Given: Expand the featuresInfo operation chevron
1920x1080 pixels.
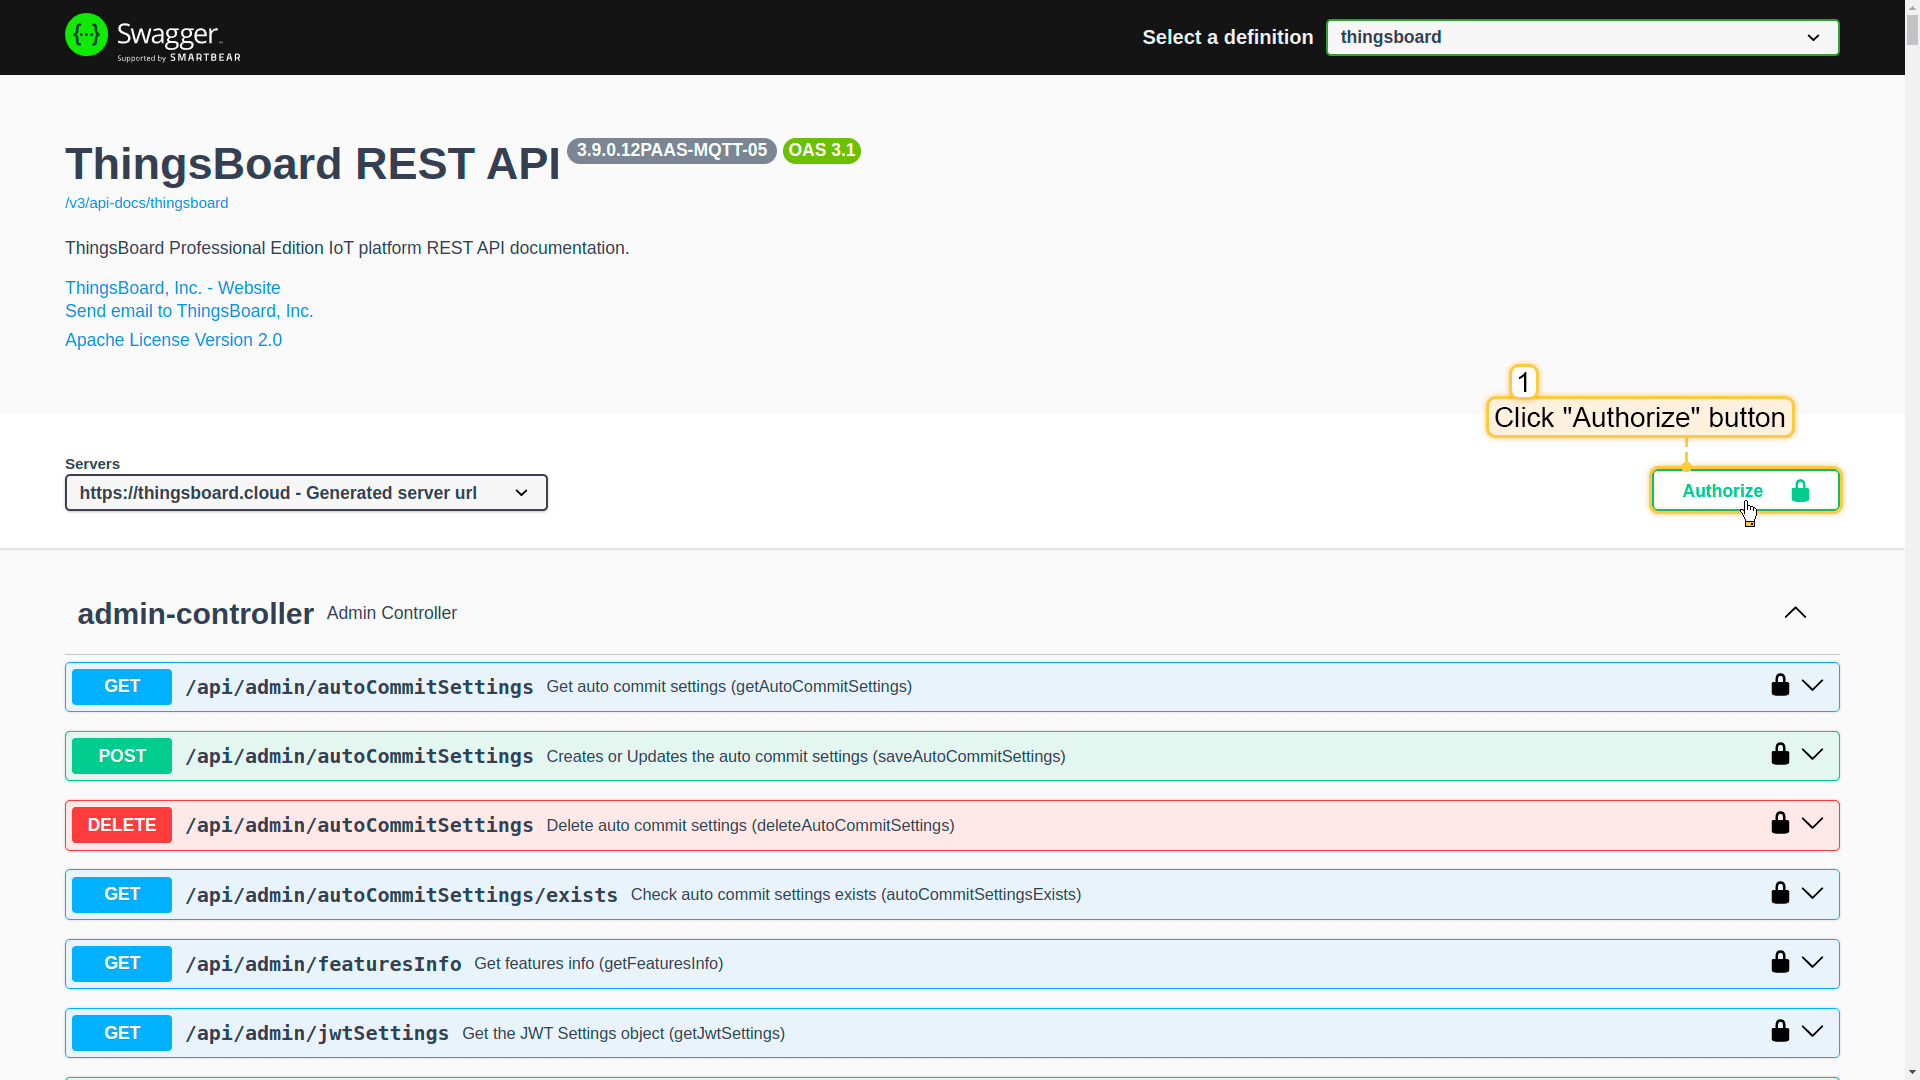Looking at the screenshot, I should 1812,963.
